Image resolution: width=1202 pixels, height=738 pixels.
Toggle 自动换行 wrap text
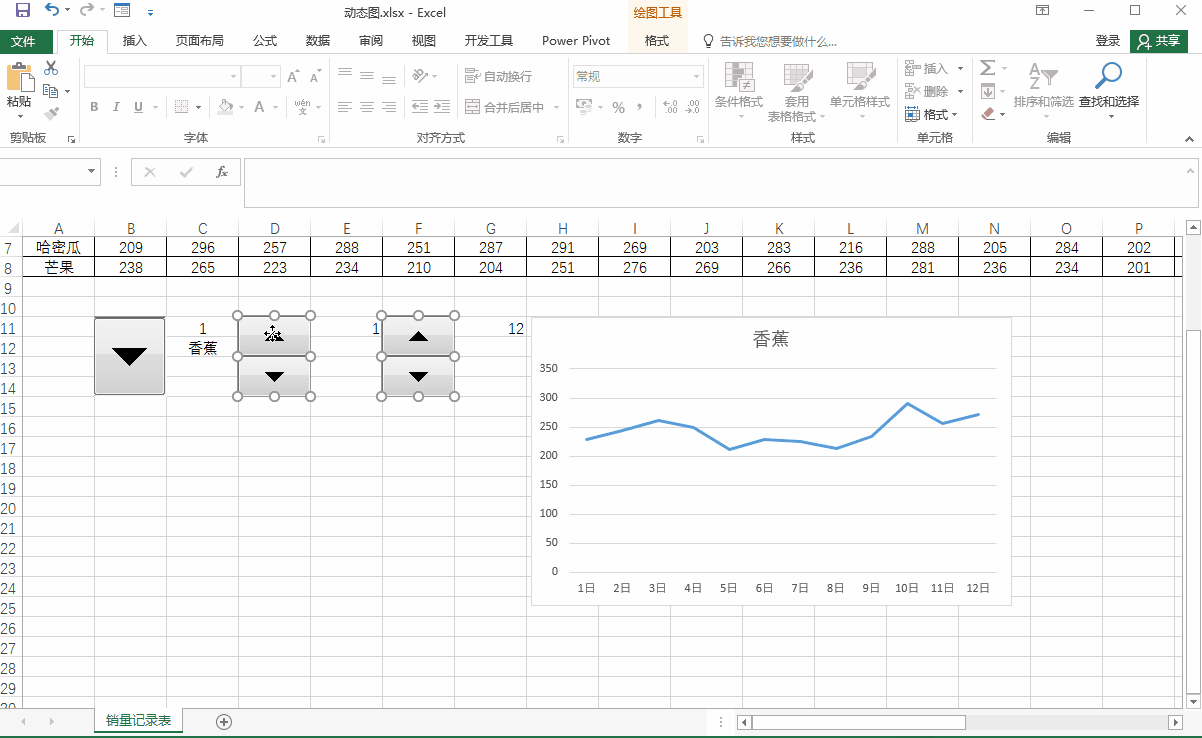click(499, 76)
